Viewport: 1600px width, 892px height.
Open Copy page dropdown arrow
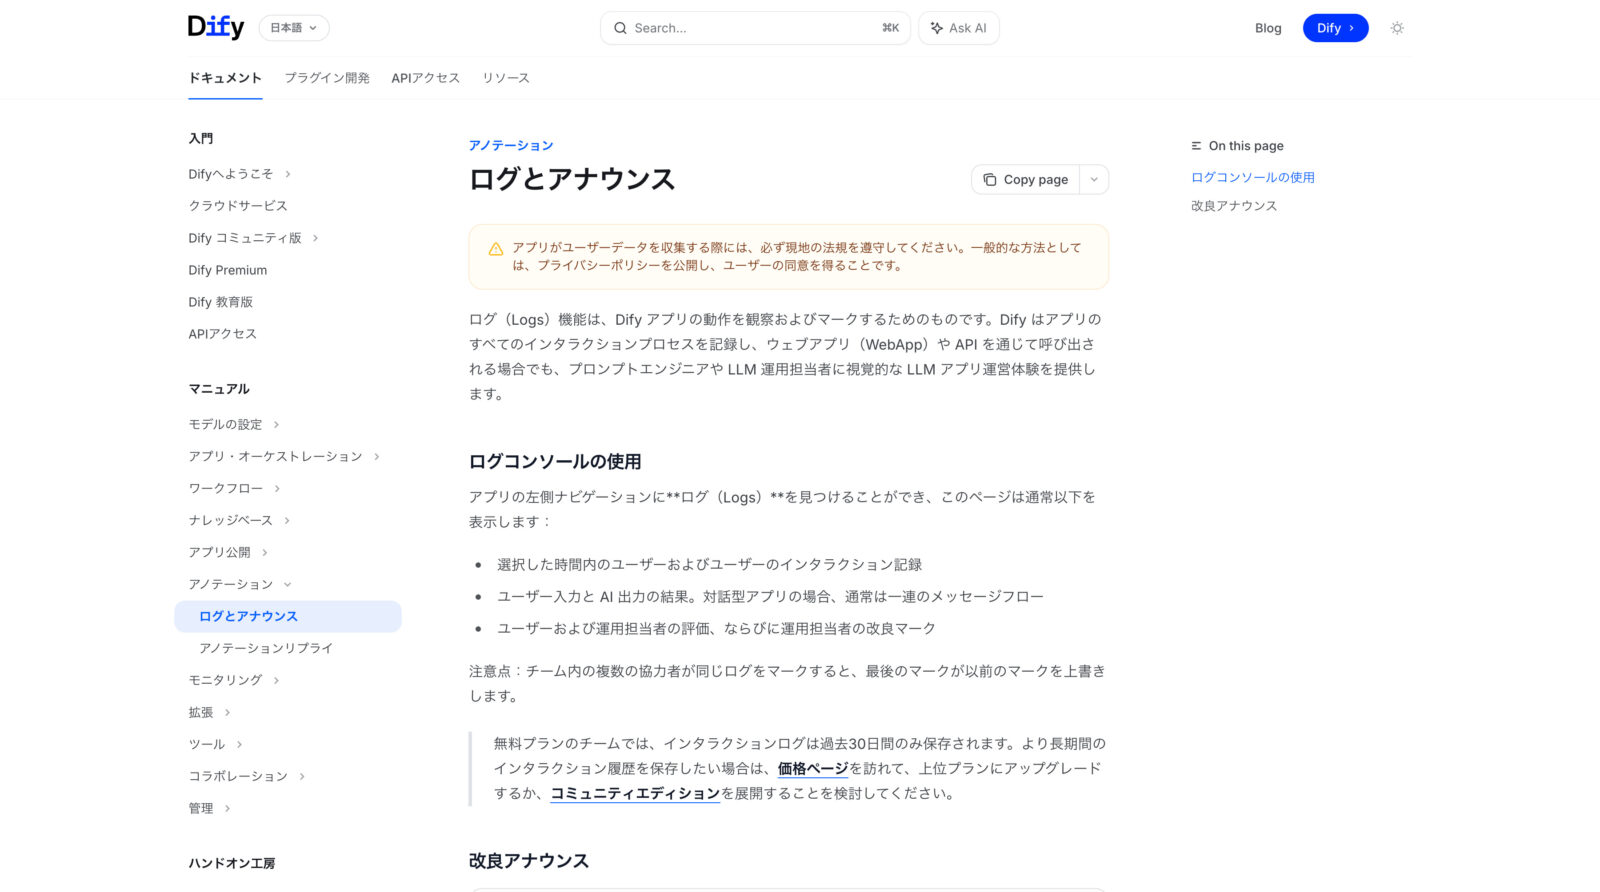tap(1094, 180)
